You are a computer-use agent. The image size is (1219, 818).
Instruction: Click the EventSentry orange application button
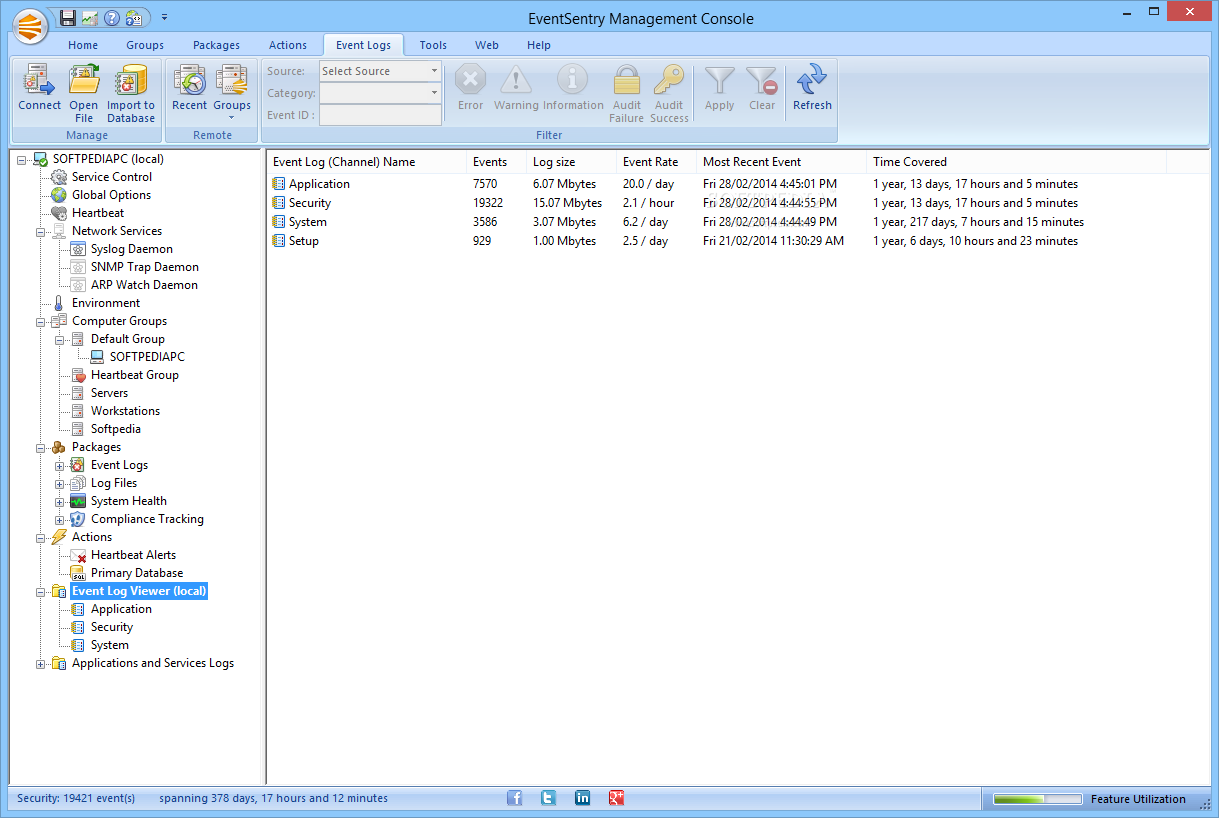tap(32, 25)
